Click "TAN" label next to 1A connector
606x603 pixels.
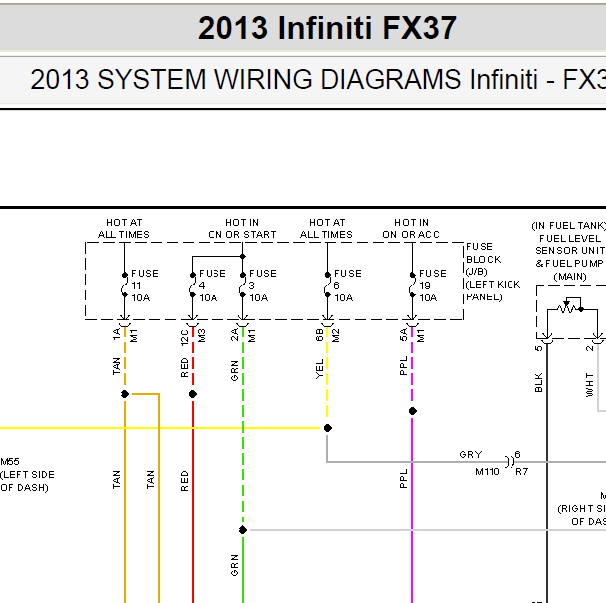pos(116,366)
